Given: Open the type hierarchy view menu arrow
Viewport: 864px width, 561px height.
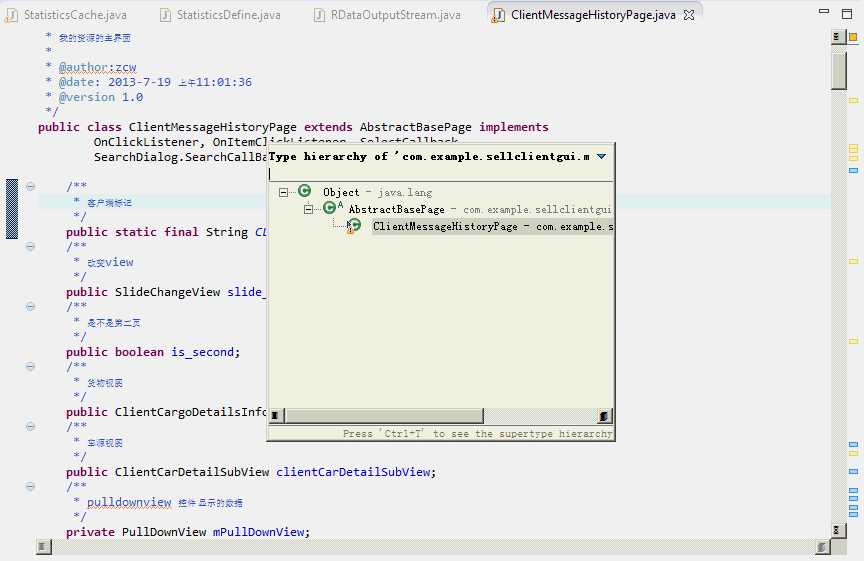Looking at the screenshot, I should pos(602,157).
